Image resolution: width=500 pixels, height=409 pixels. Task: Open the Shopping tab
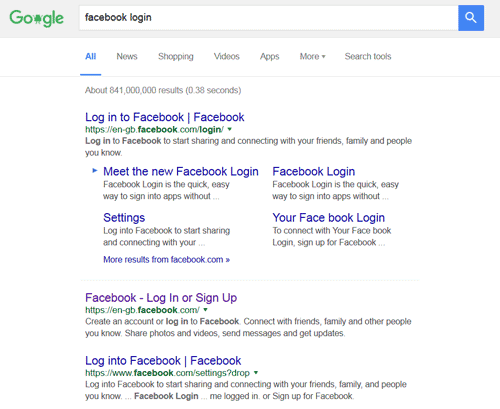point(176,57)
